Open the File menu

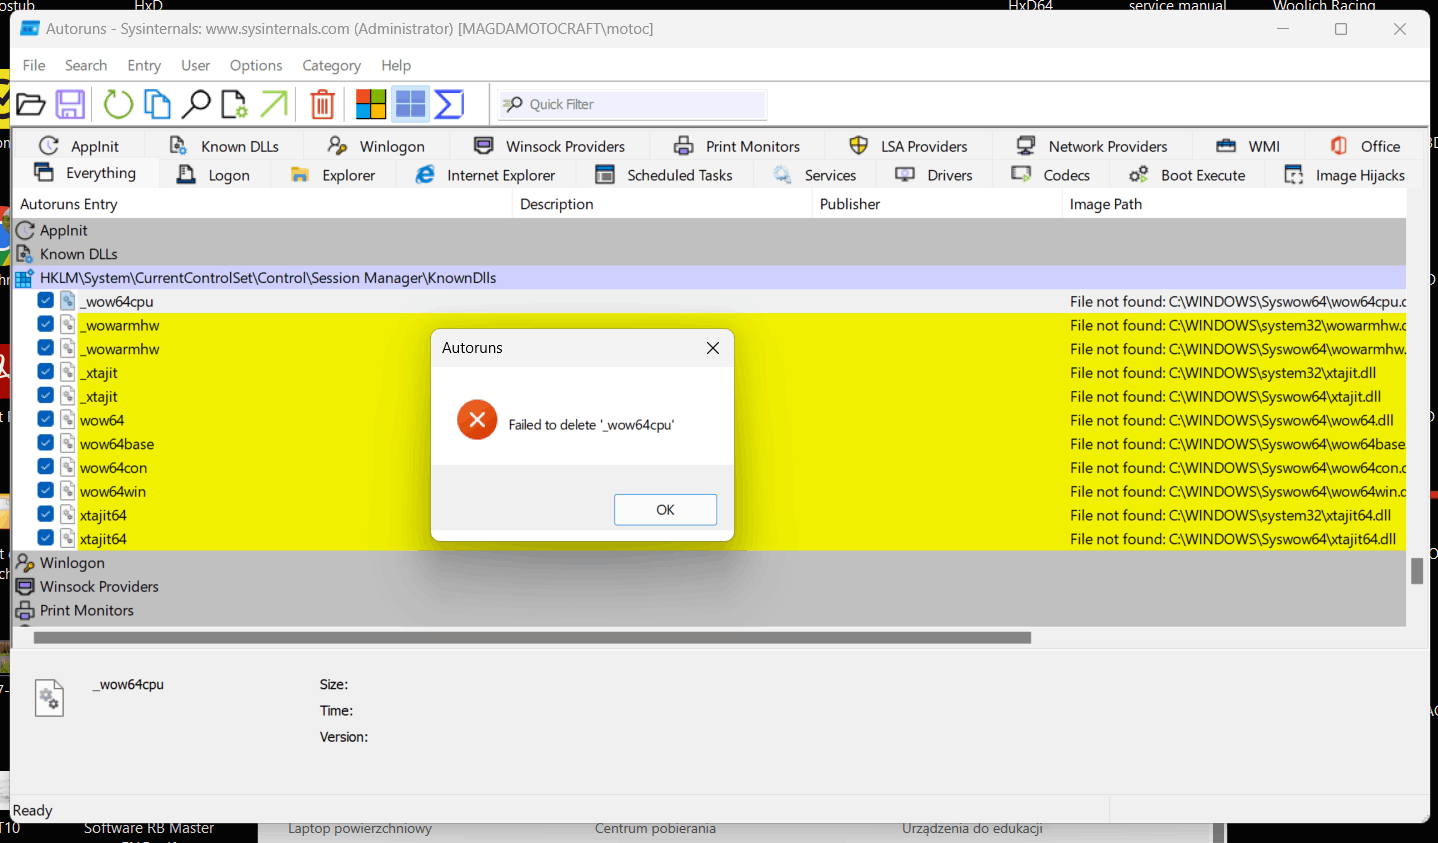(34, 65)
